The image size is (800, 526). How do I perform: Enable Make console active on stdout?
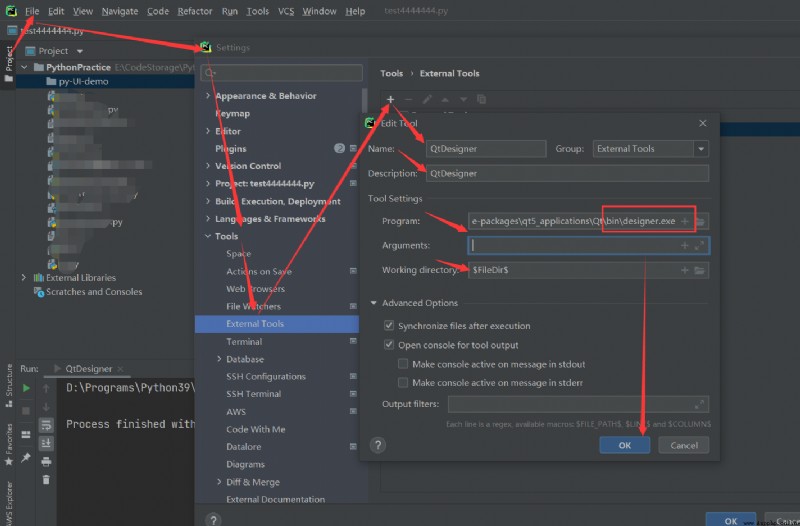coord(403,364)
